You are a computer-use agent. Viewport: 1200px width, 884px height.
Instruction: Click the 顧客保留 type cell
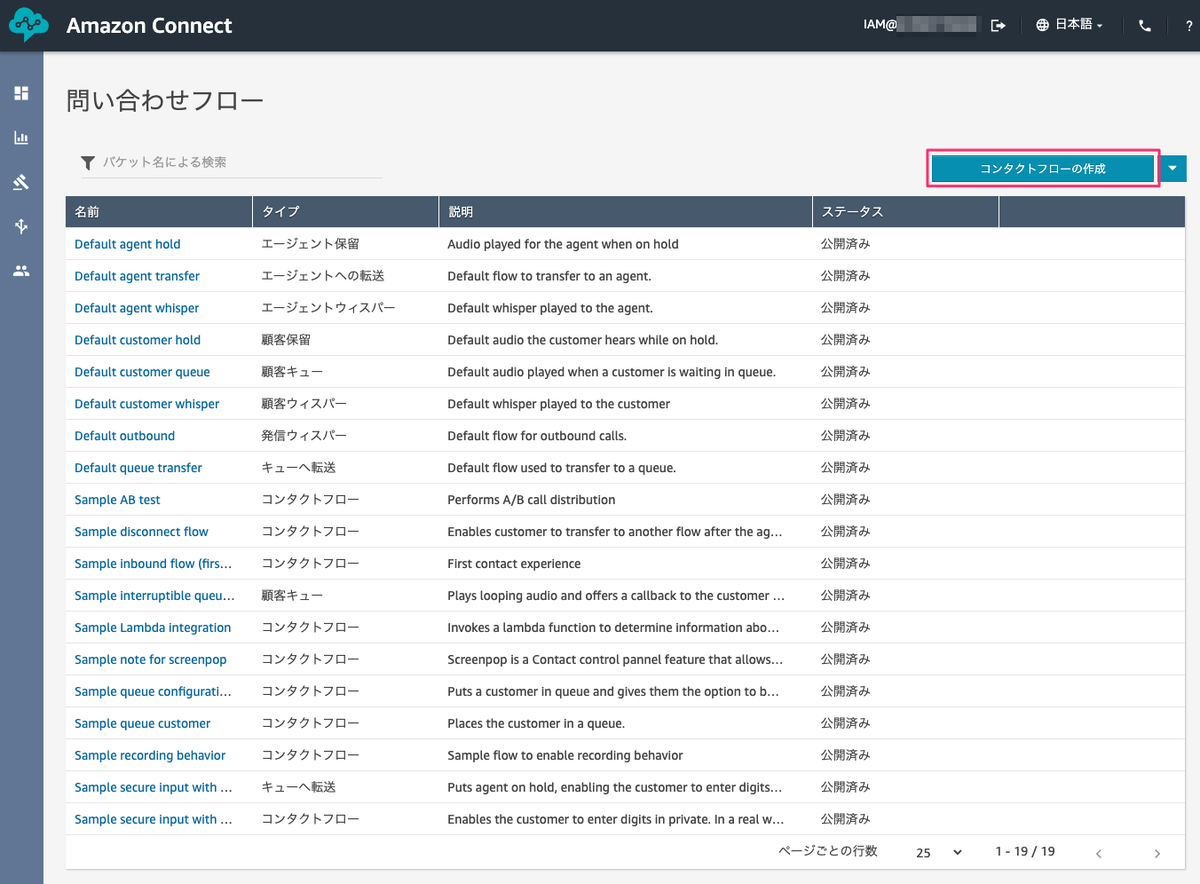286,340
